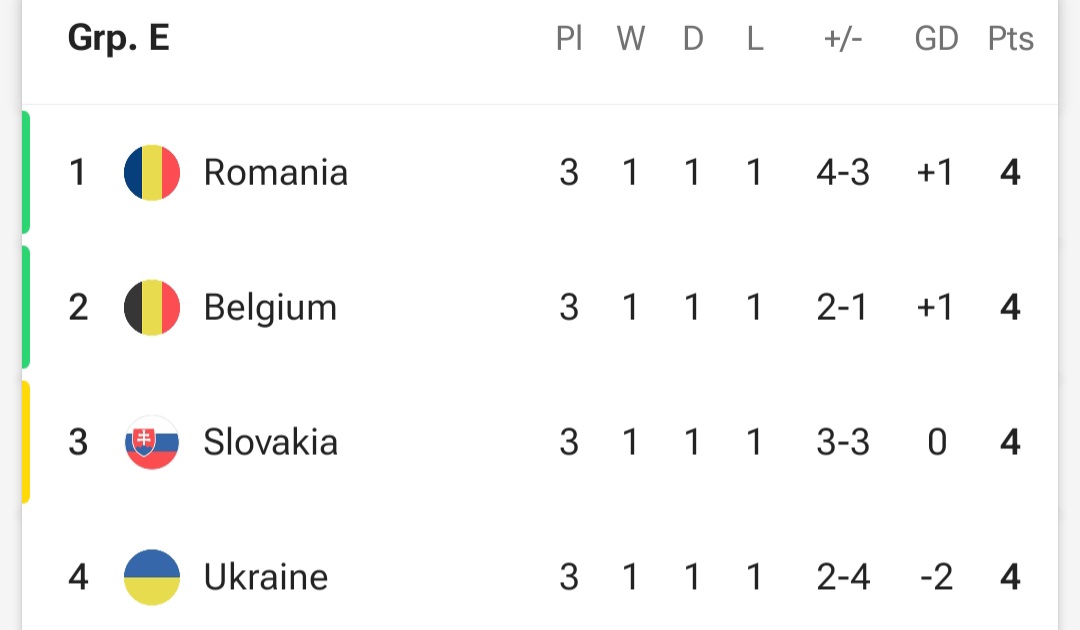Screen dimensions: 1080x630
Task: Tap the Slovakia flag icon
Action: click(152, 442)
